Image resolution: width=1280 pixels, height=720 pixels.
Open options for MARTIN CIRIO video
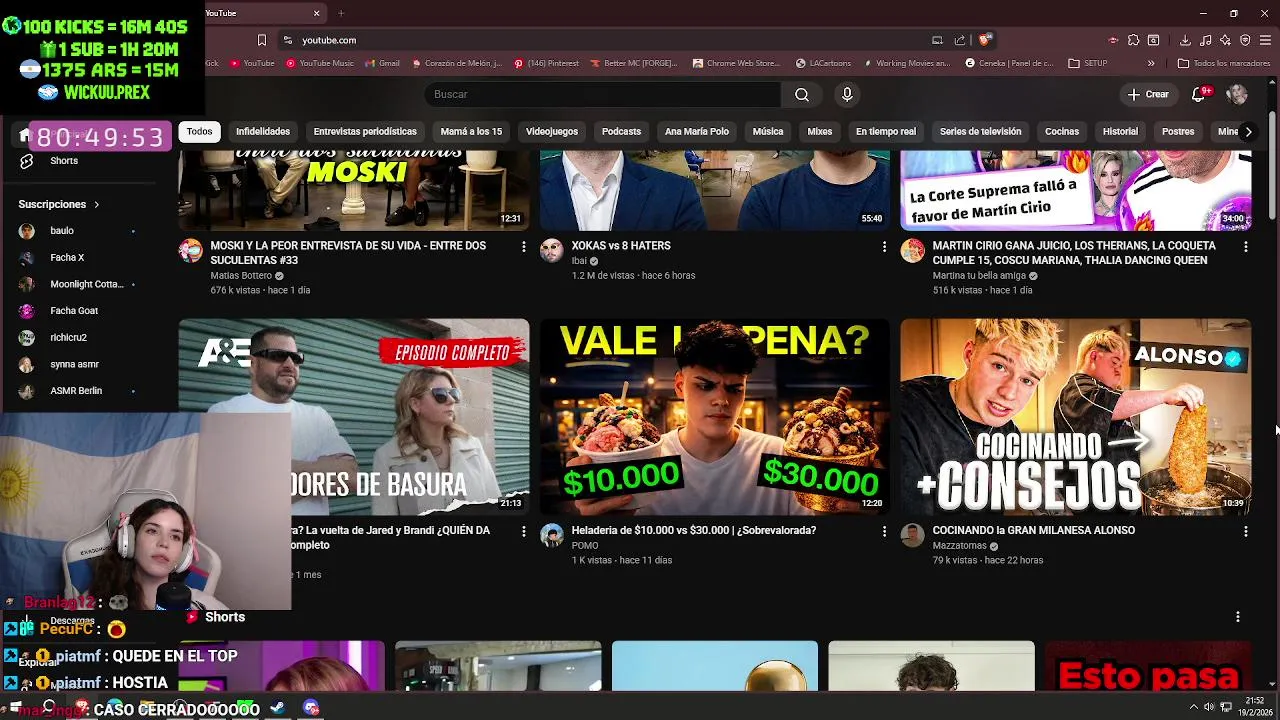pos(1245,246)
